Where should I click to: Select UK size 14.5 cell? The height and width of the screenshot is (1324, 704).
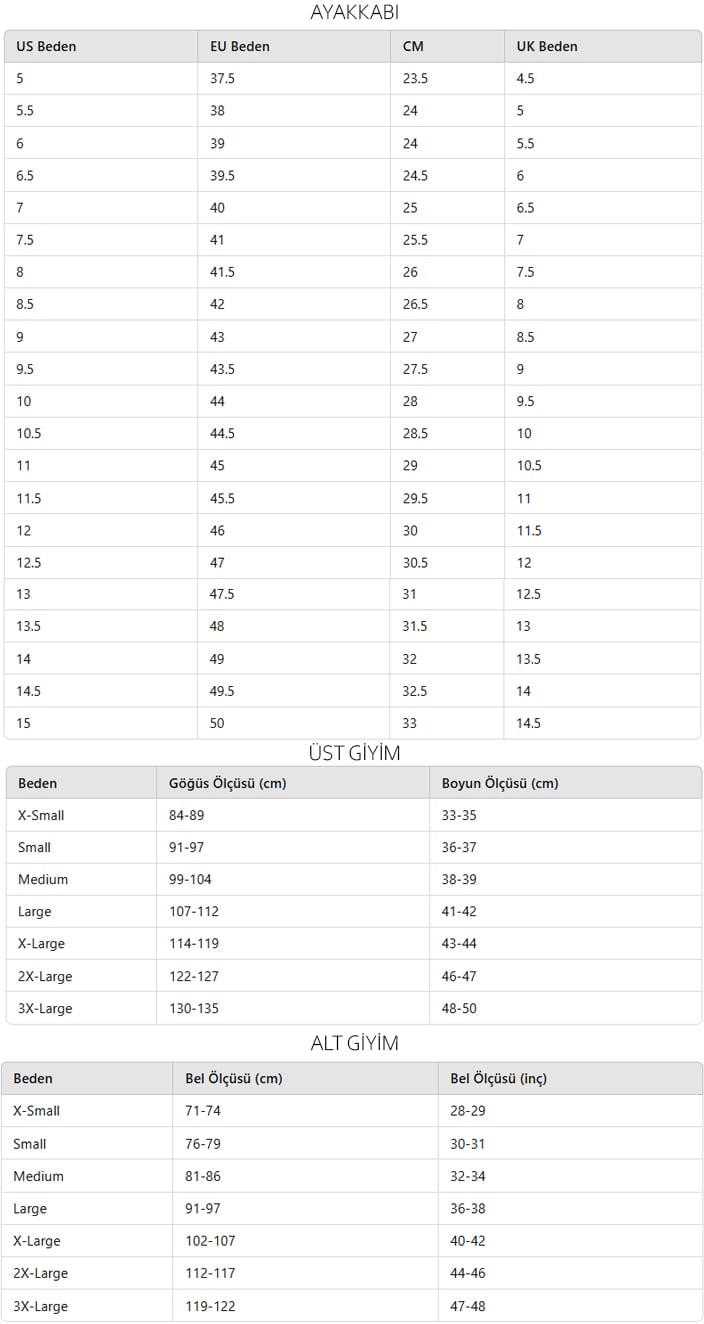click(x=602, y=723)
